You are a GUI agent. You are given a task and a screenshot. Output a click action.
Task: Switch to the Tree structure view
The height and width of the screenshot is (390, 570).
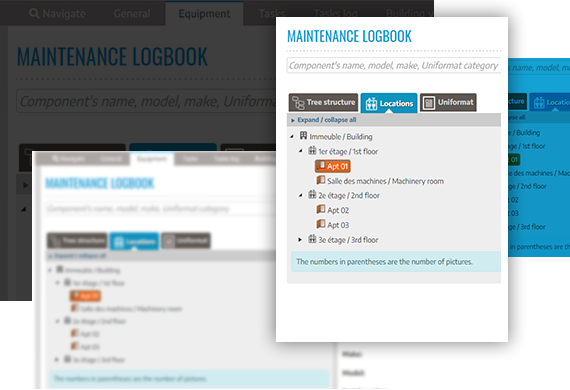click(x=323, y=102)
